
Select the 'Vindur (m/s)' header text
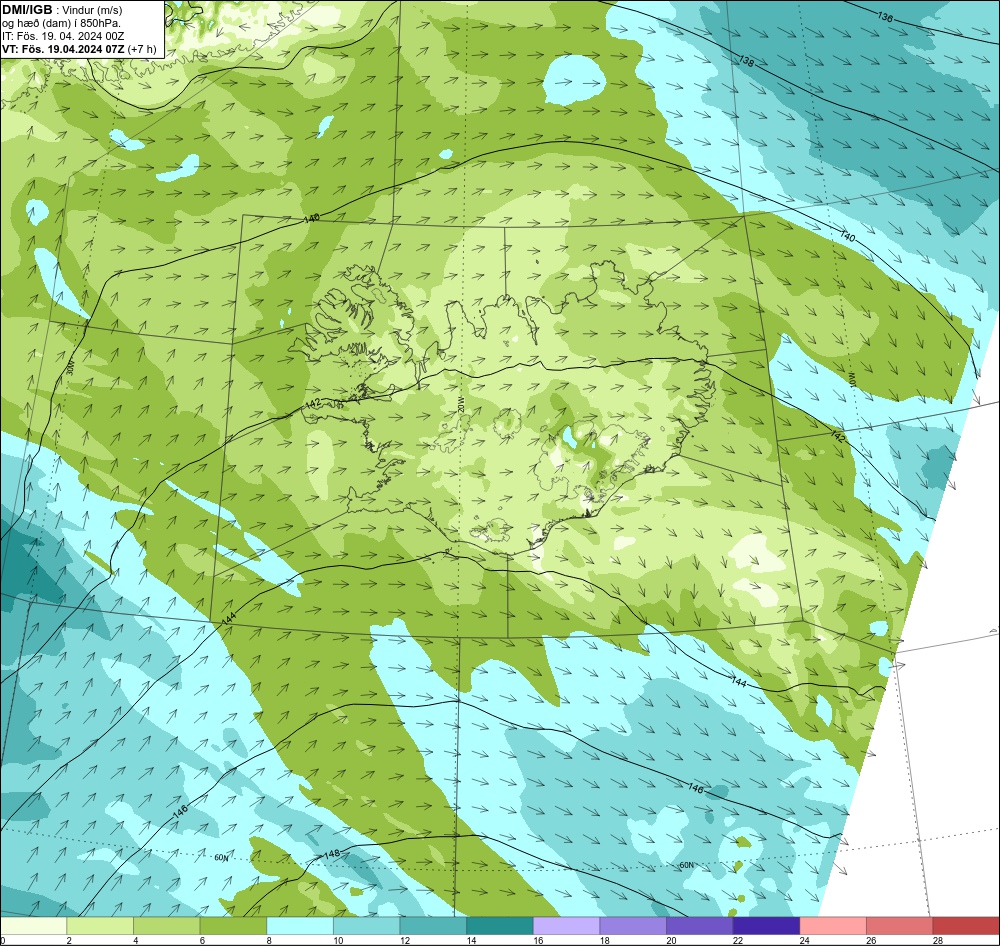93,10
